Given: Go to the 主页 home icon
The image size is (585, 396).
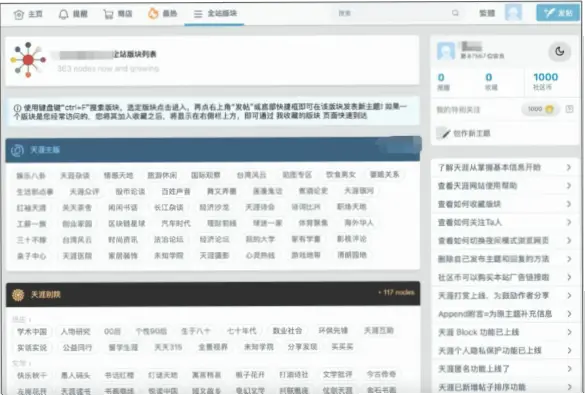Looking at the screenshot, I should click(x=19, y=14).
